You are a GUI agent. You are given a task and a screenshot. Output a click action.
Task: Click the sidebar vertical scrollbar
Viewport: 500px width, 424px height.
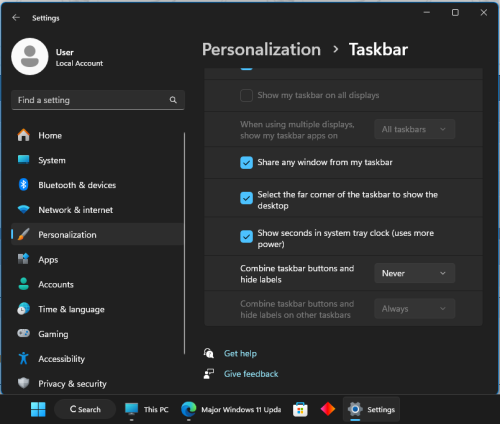coord(184,243)
